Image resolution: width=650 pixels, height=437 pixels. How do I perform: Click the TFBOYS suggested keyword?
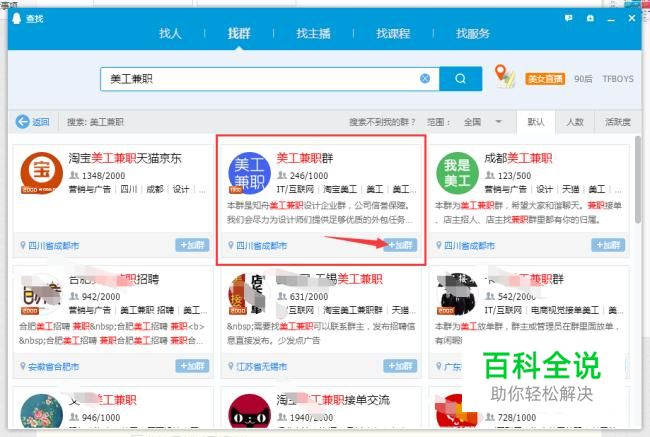[618, 79]
